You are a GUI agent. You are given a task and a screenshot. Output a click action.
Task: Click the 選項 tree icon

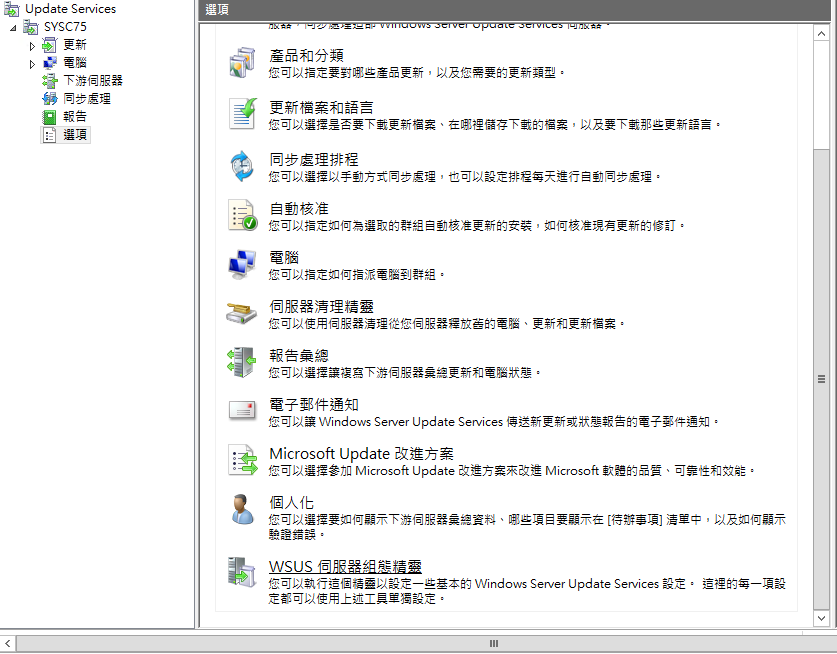49,135
